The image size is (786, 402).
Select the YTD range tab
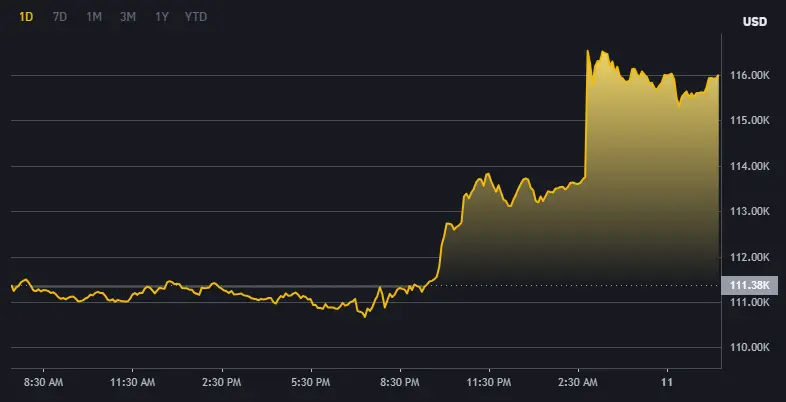[197, 17]
